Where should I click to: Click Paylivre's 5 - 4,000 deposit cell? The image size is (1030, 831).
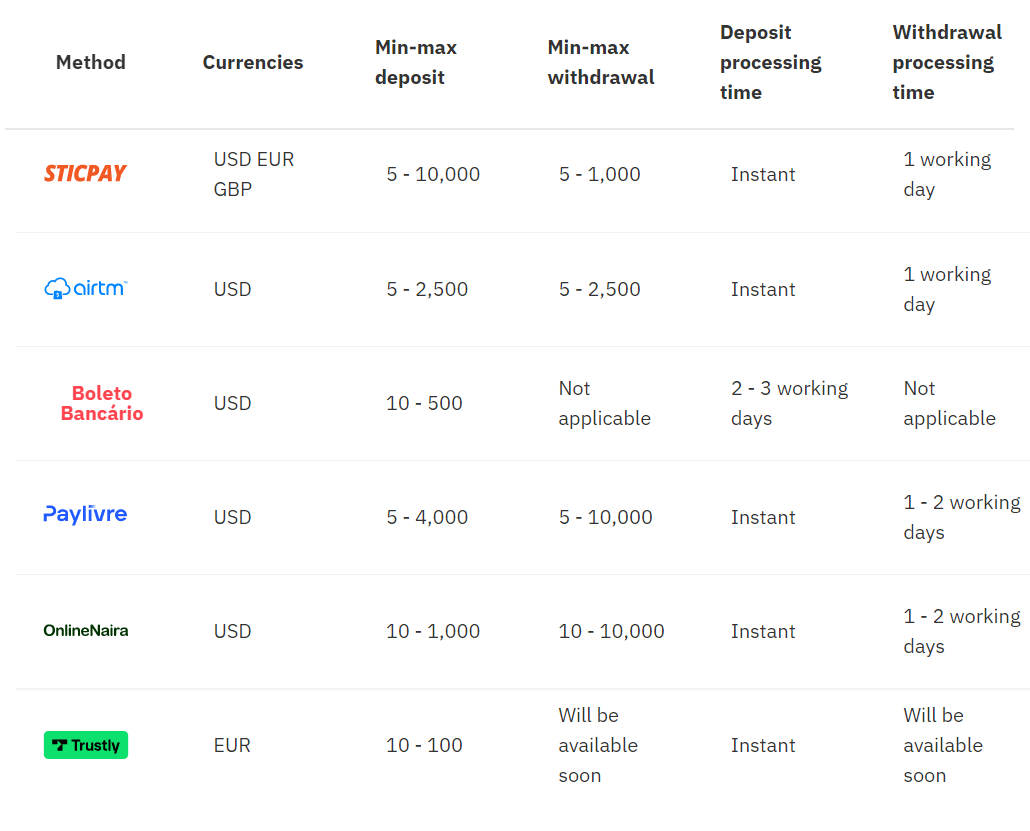point(427,517)
